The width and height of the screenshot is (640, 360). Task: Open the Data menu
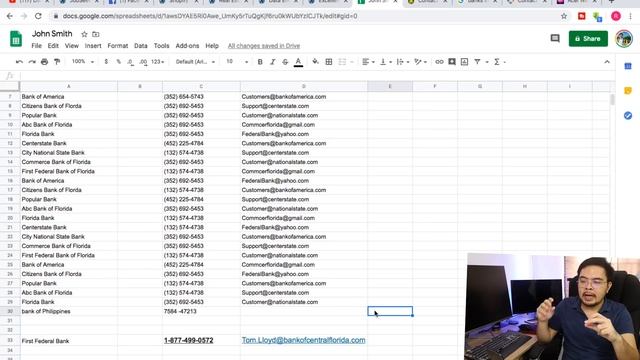point(141,46)
